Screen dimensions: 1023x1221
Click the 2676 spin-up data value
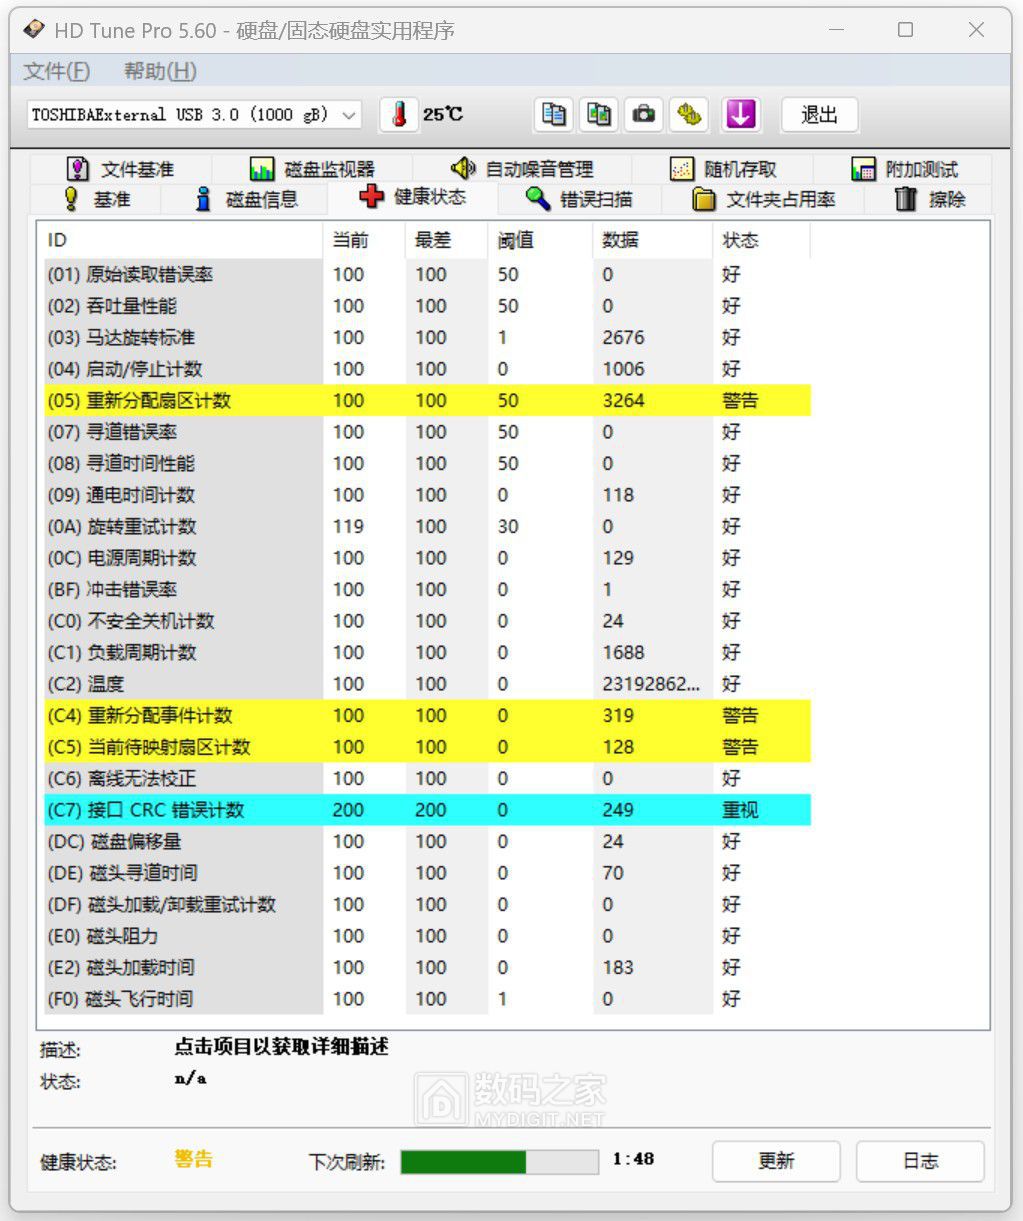click(623, 337)
